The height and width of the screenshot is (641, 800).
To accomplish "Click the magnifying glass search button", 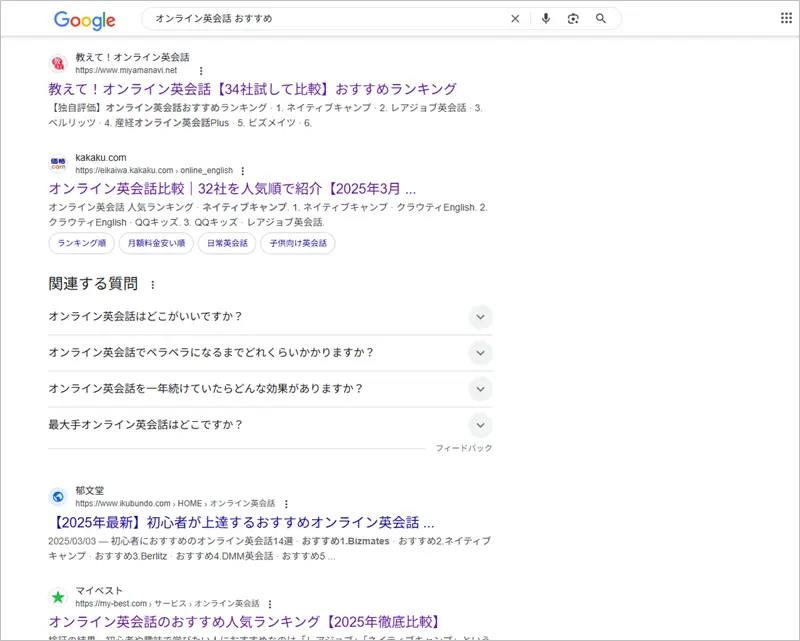I will [601, 19].
